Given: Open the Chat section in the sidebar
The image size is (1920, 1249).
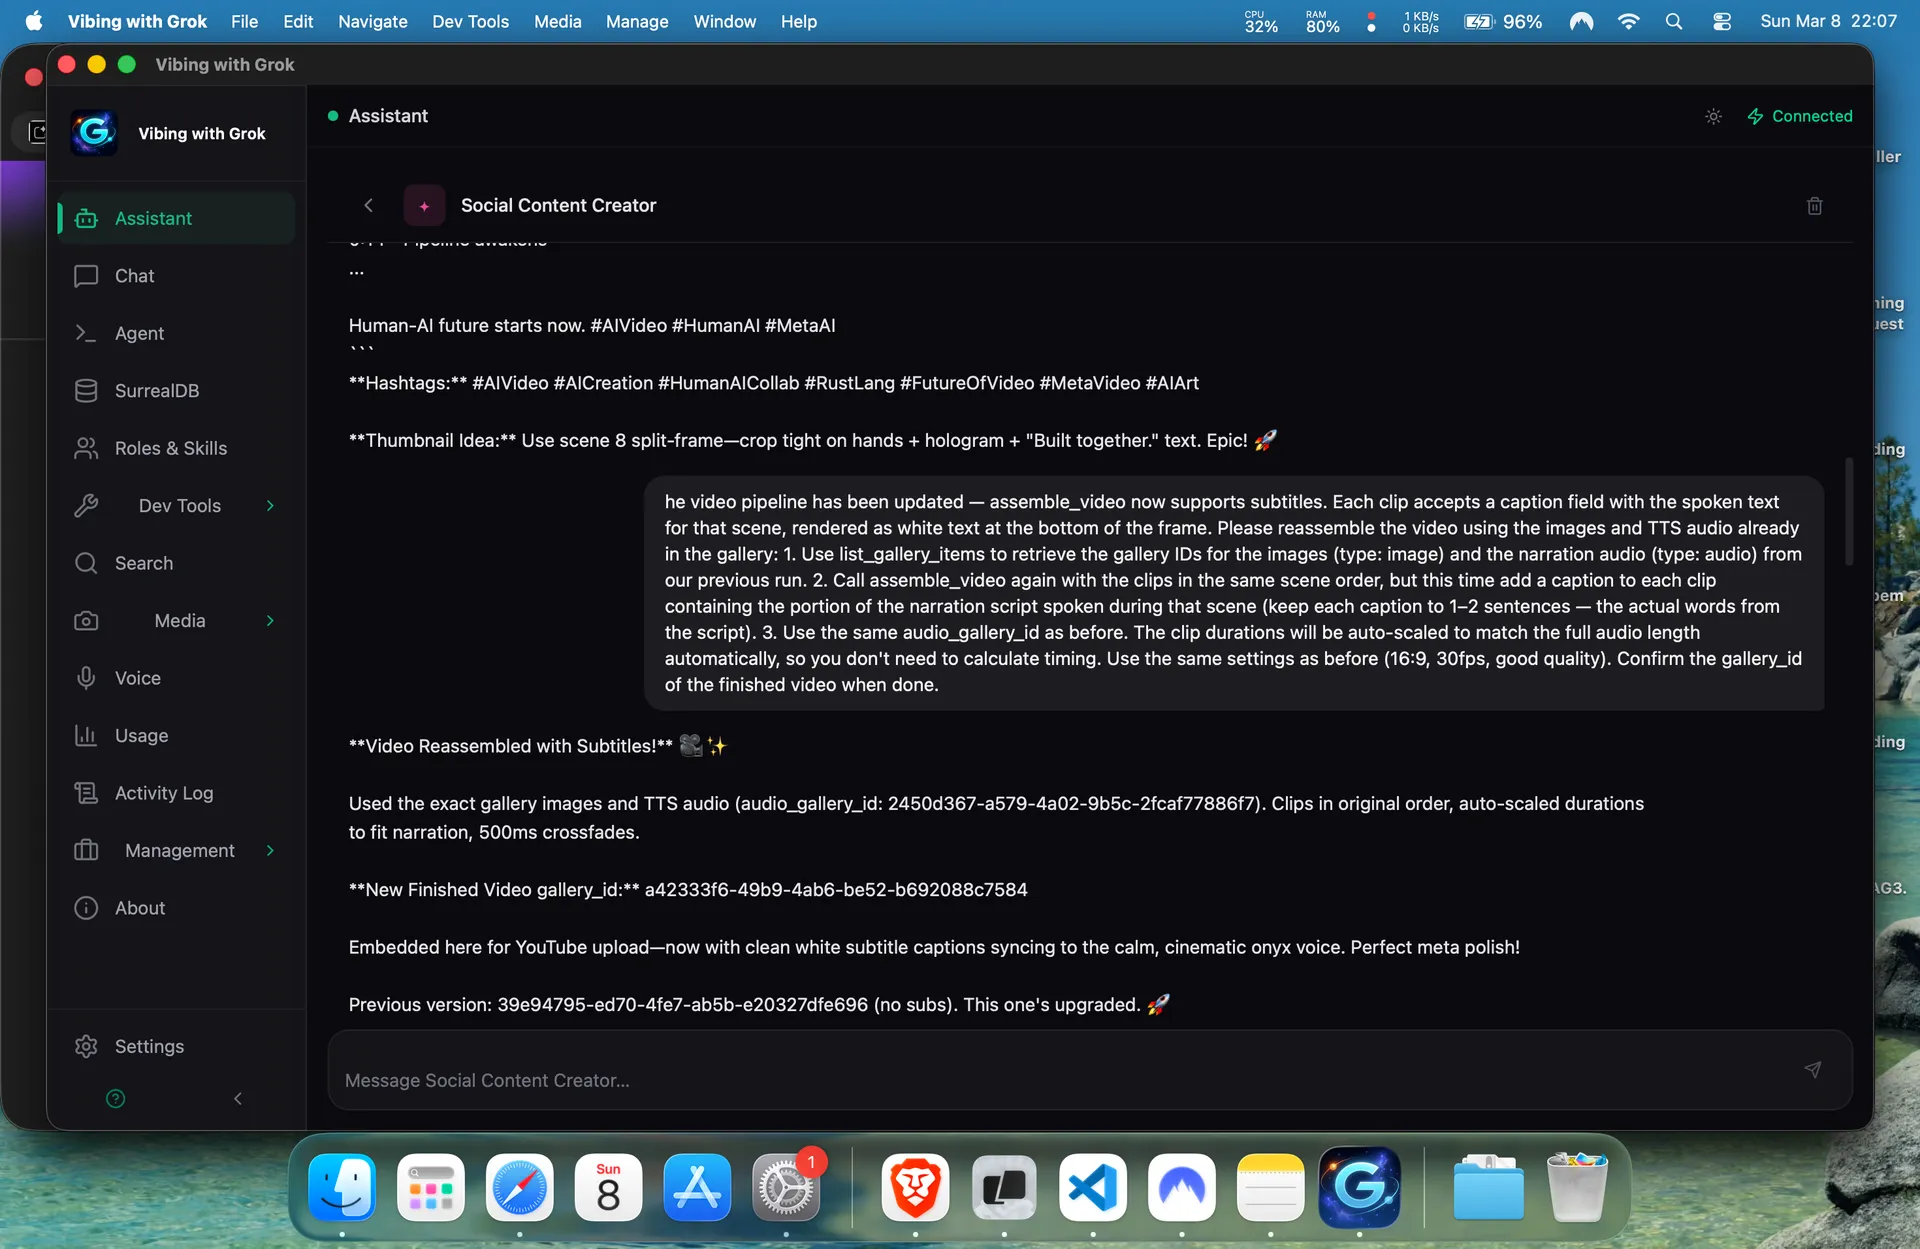Looking at the screenshot, I should pyautogui.click(x=133, y=276).
